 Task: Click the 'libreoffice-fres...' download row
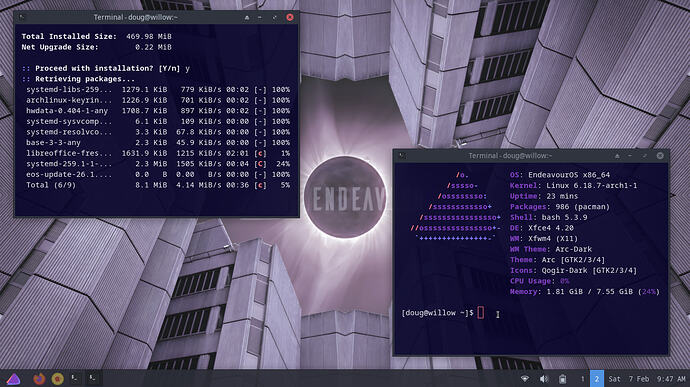[x=158, y=153]
